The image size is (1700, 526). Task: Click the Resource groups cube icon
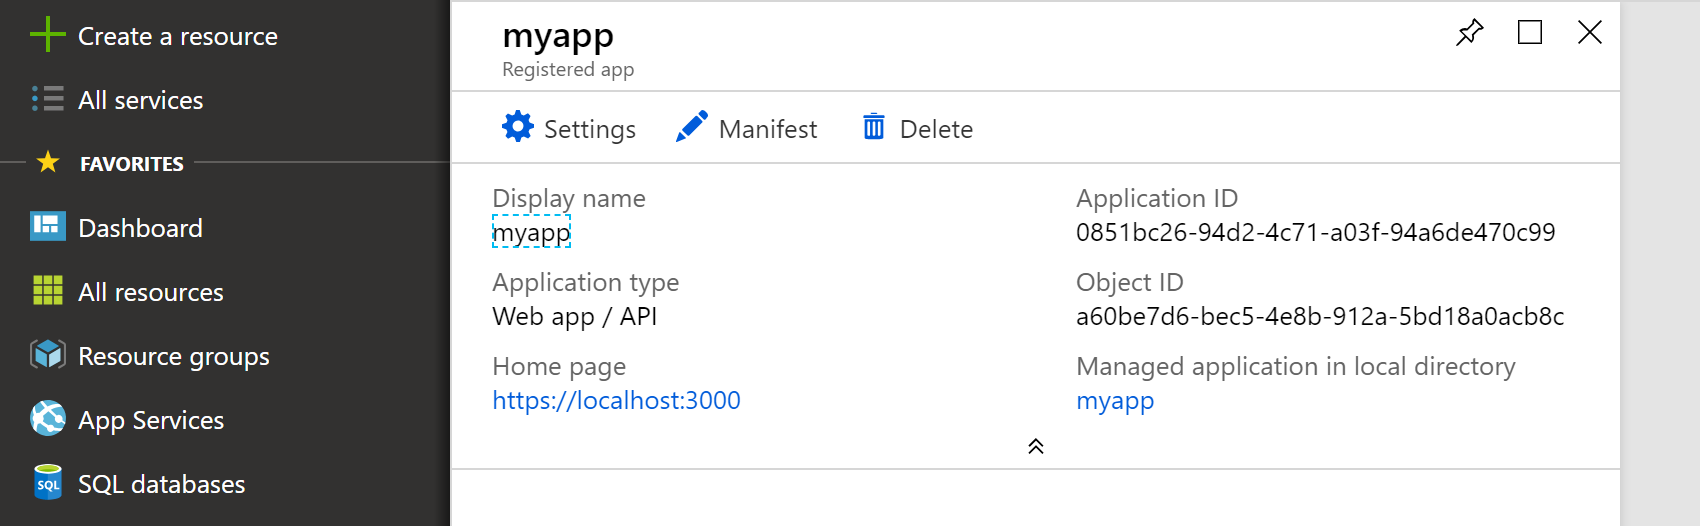(48, 354)
